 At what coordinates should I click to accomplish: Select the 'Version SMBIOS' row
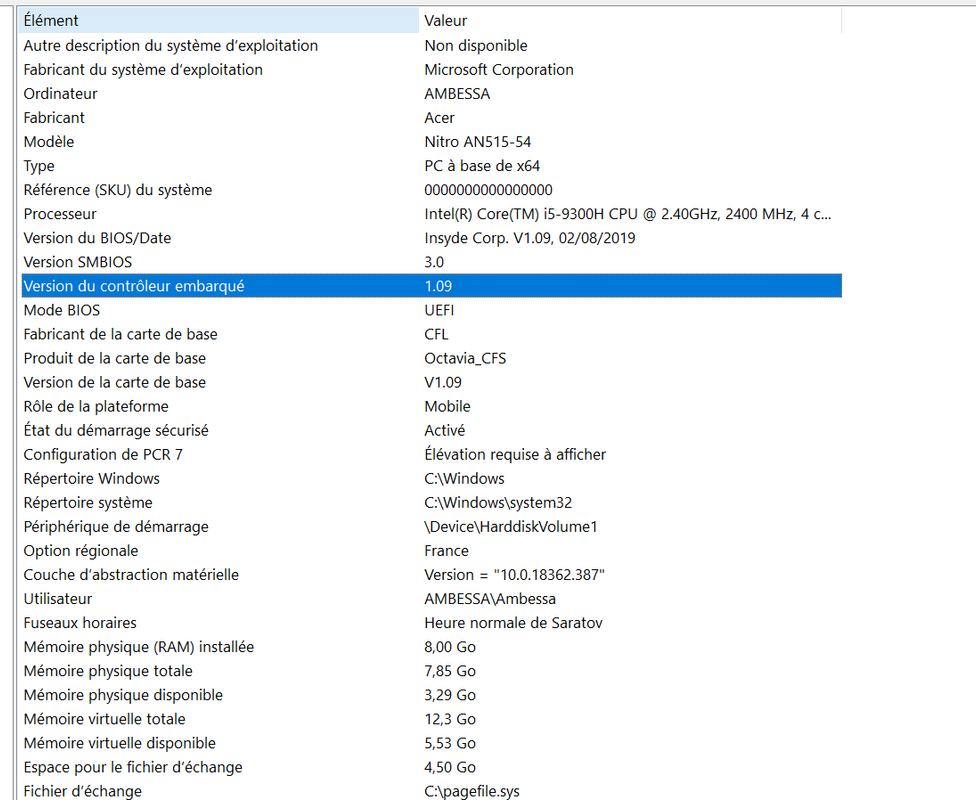431,262
